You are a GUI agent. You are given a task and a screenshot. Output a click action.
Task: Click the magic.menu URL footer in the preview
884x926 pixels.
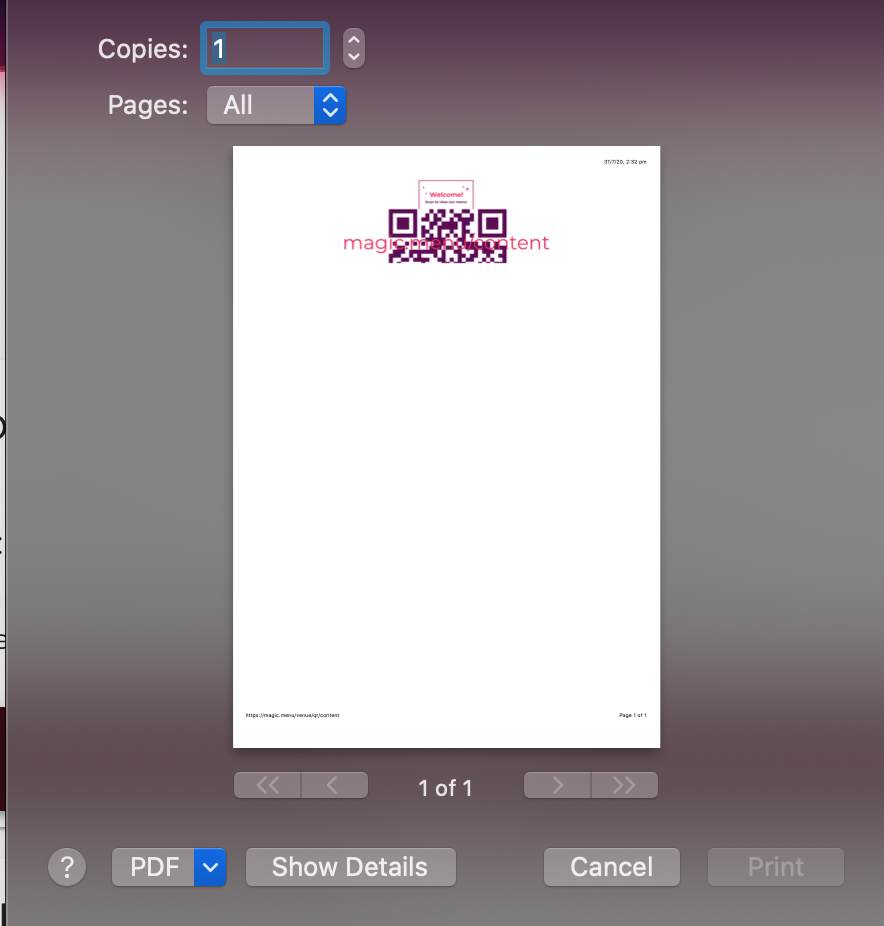pyautogui.click(x=292, y=715)
